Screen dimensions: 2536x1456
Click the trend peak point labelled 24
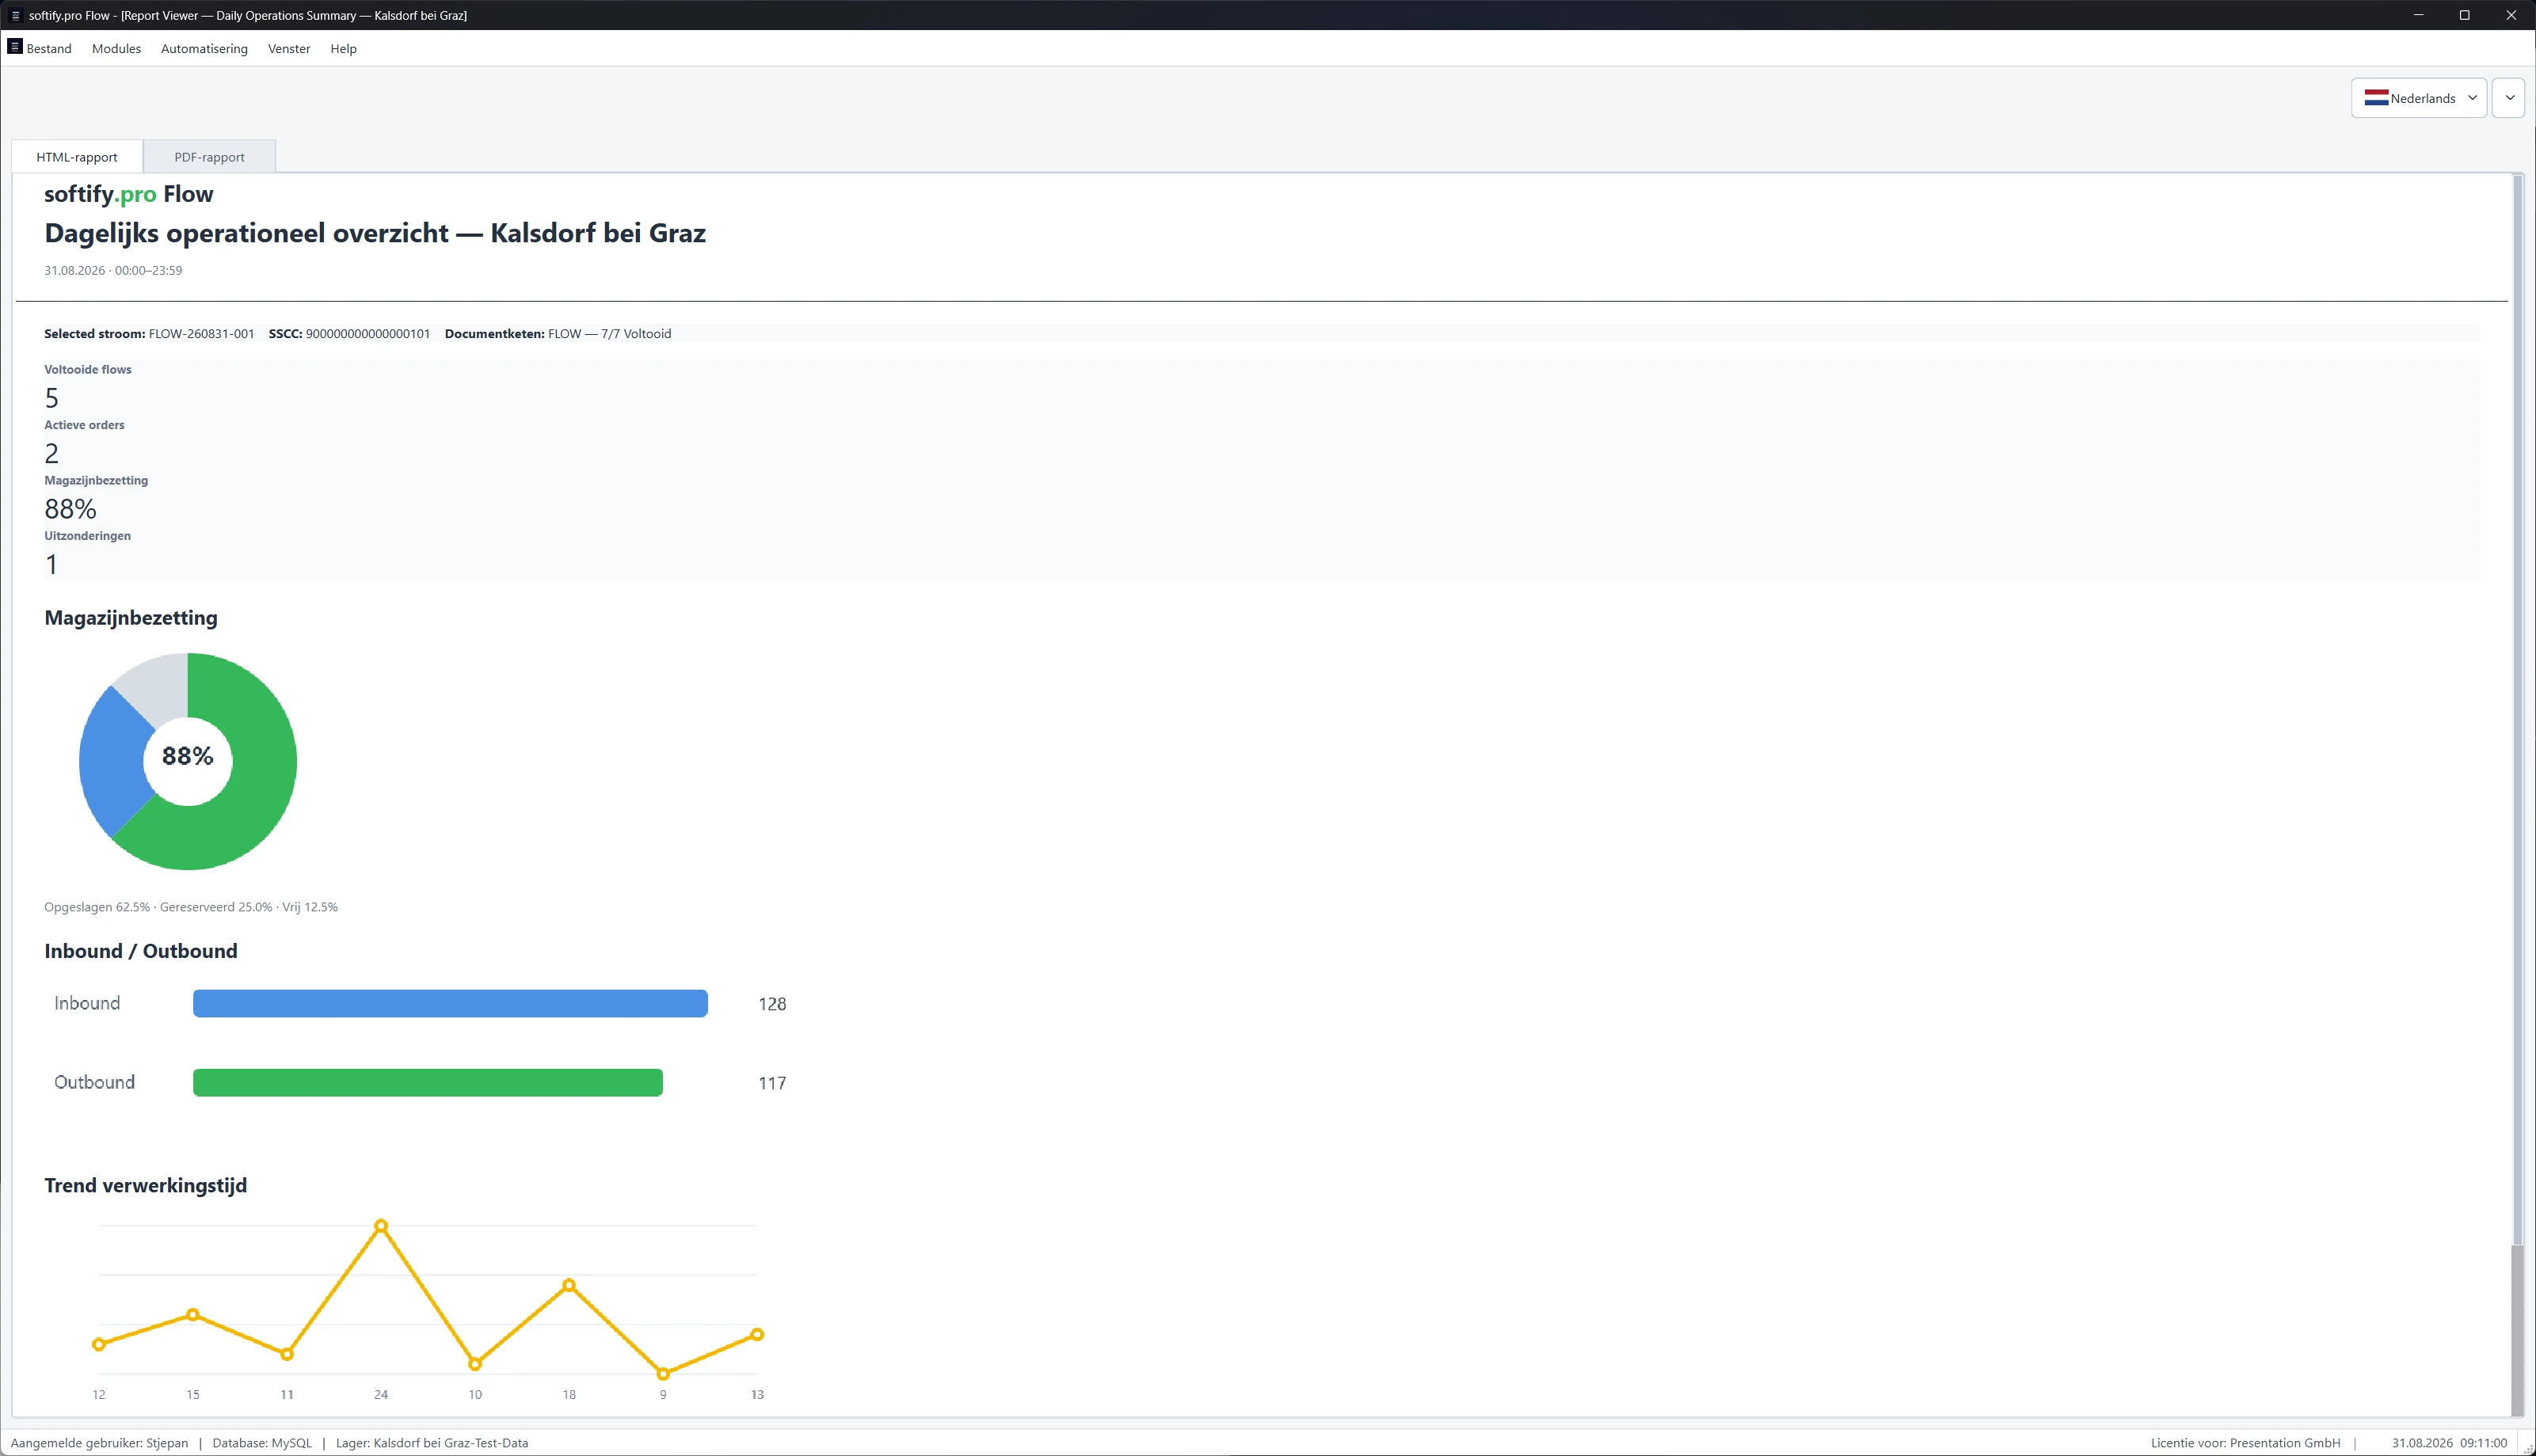tap(381, 1226)
